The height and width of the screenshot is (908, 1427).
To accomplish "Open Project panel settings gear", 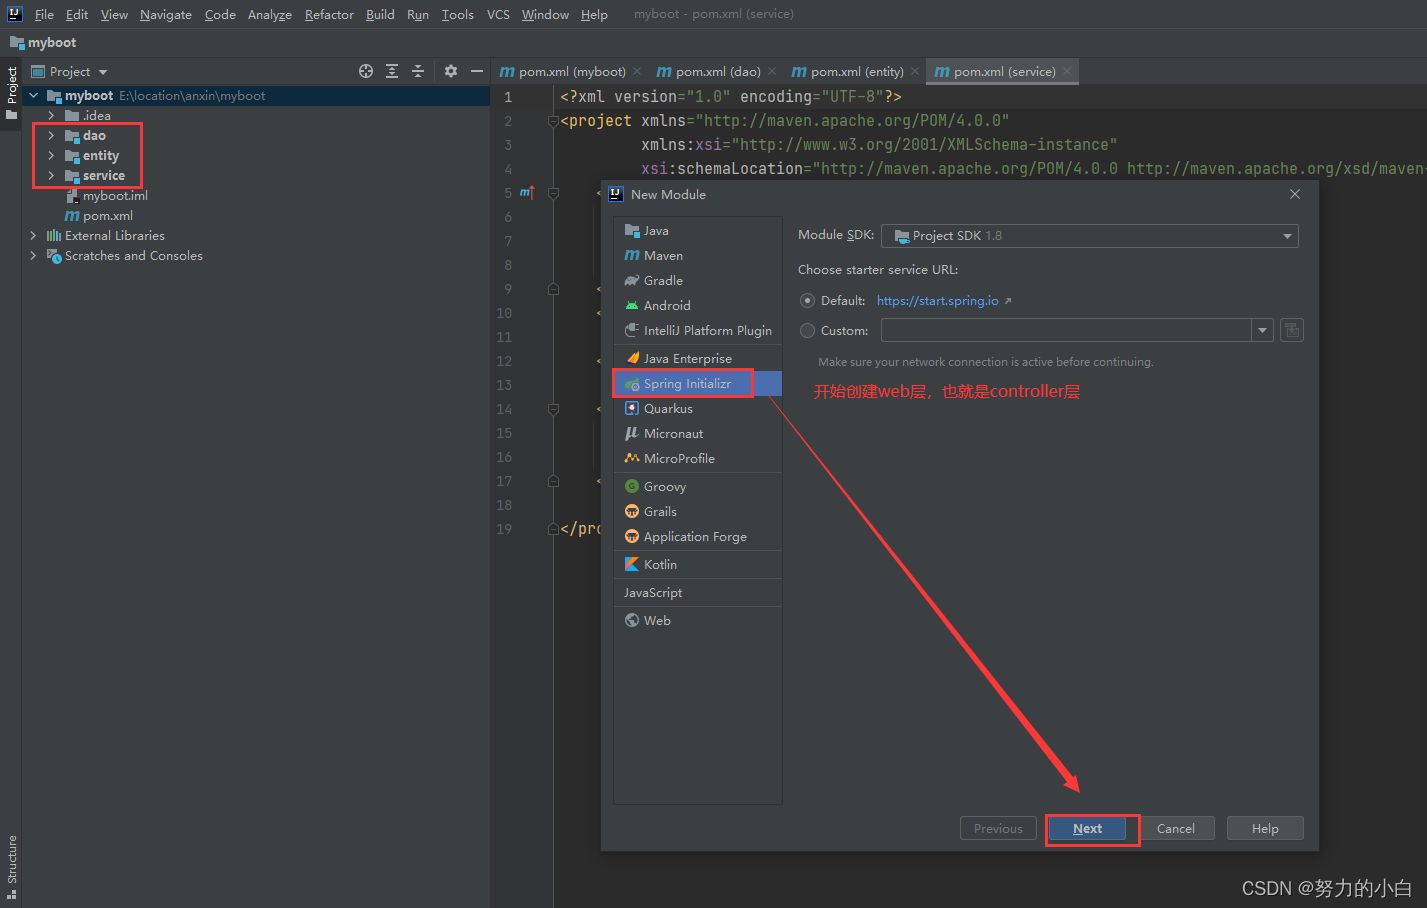I will (451, 71).
